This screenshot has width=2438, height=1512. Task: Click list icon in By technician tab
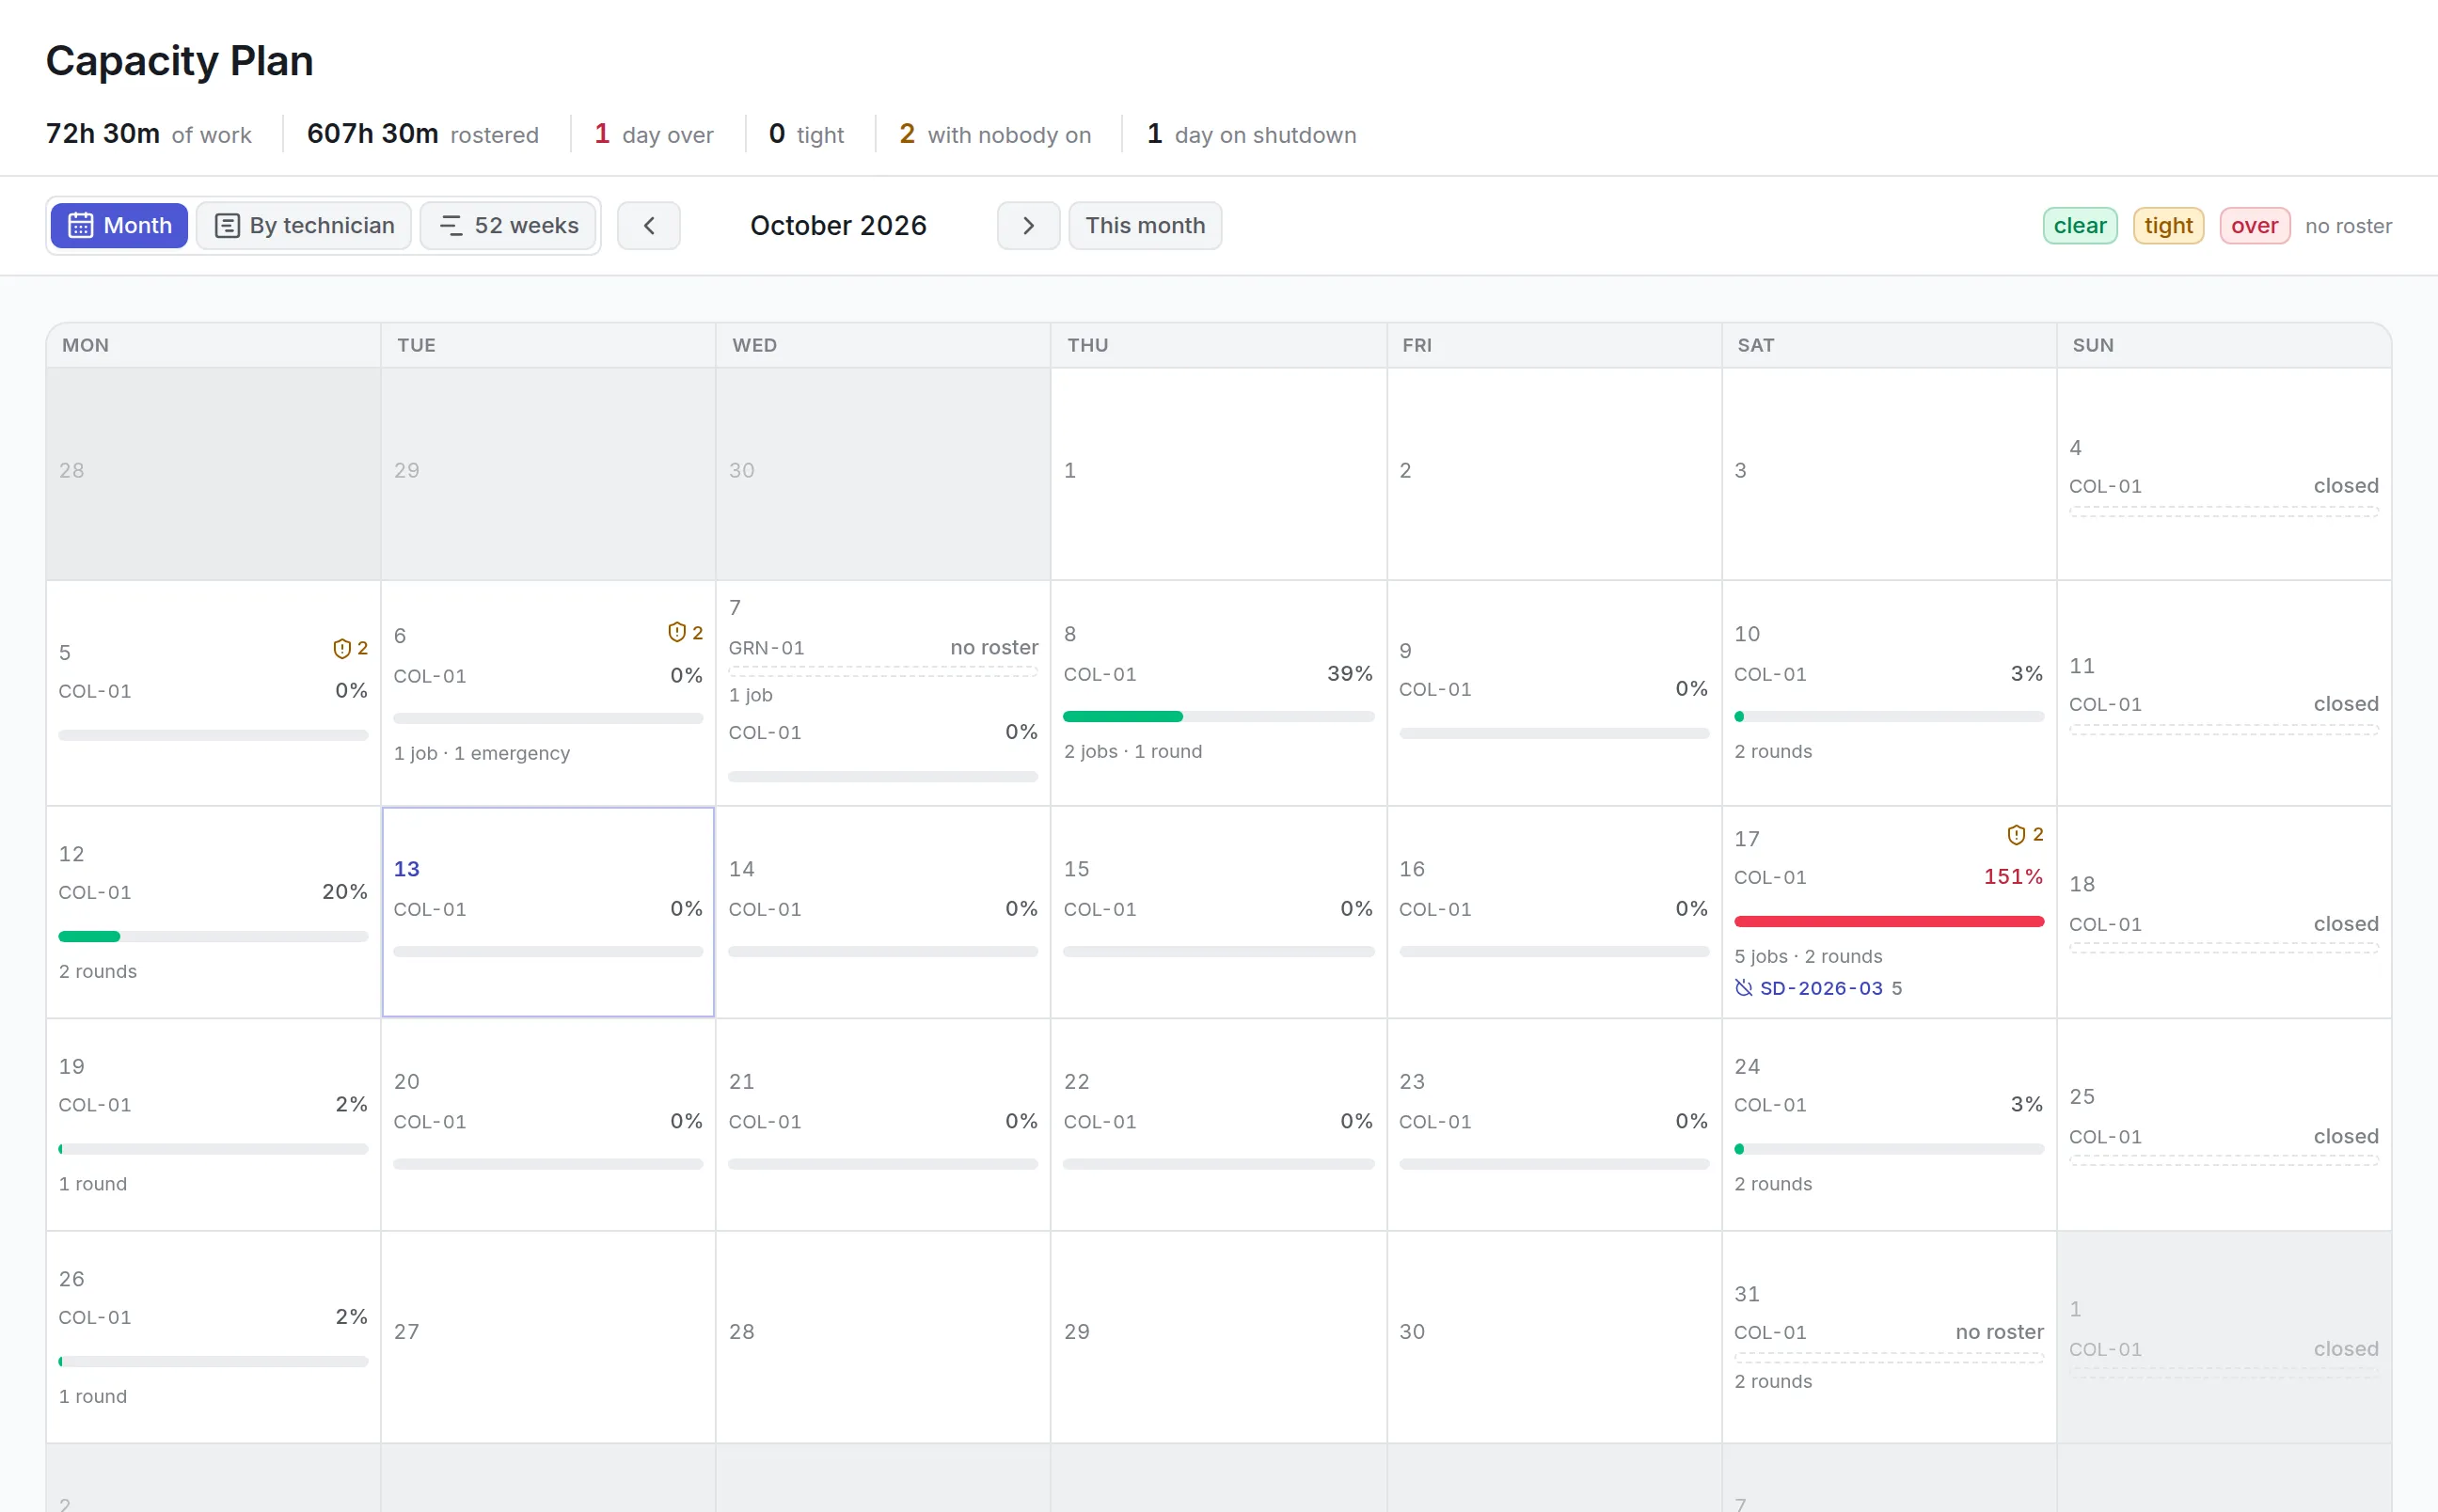(x=227, y=226)
